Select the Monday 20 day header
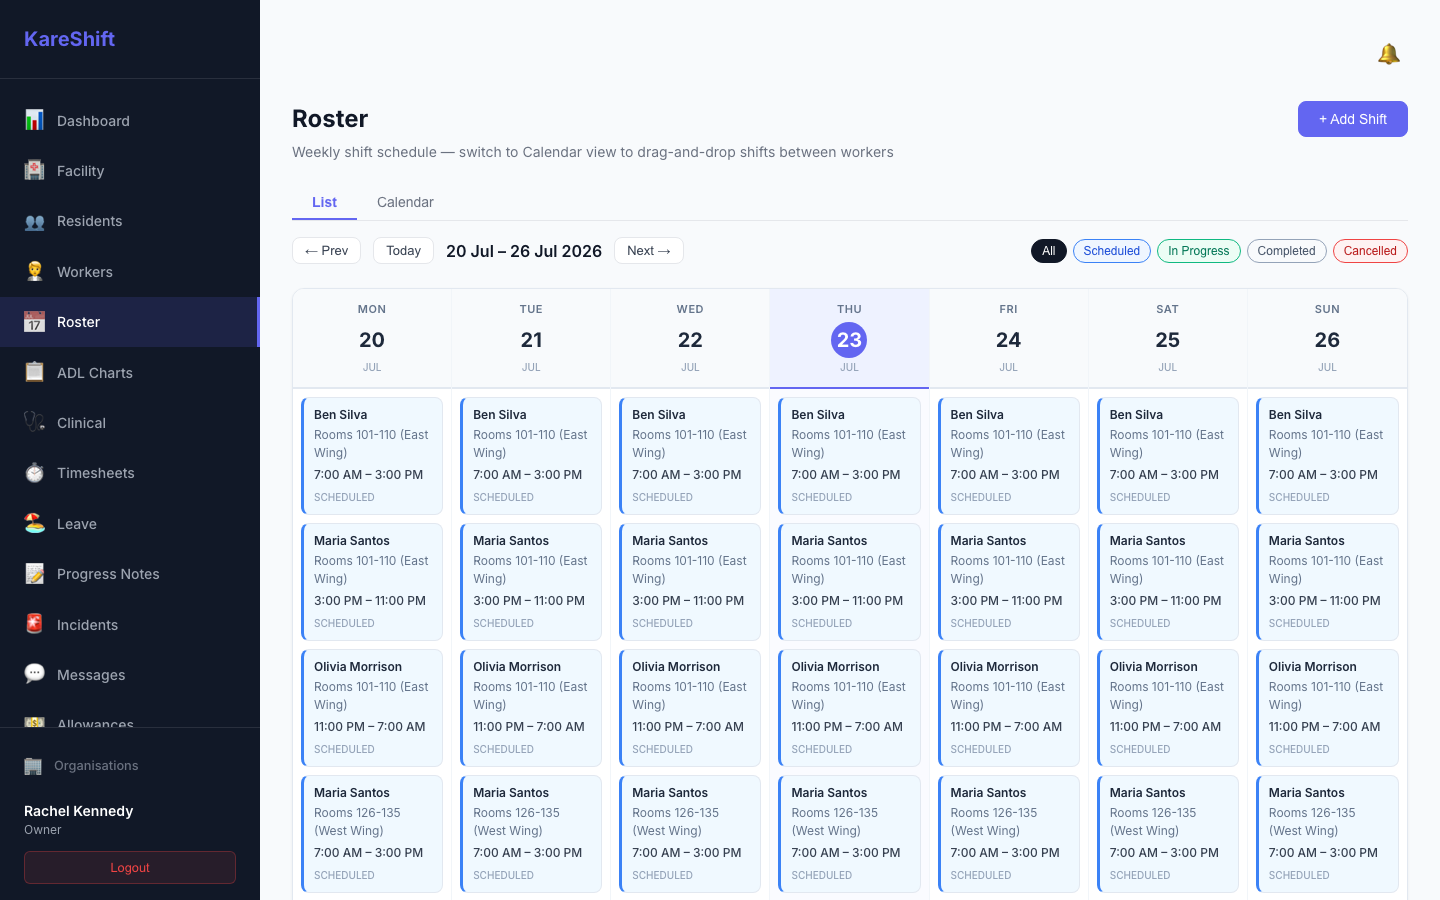This screenshot has height=900, width=1440. tap(372, 338)
